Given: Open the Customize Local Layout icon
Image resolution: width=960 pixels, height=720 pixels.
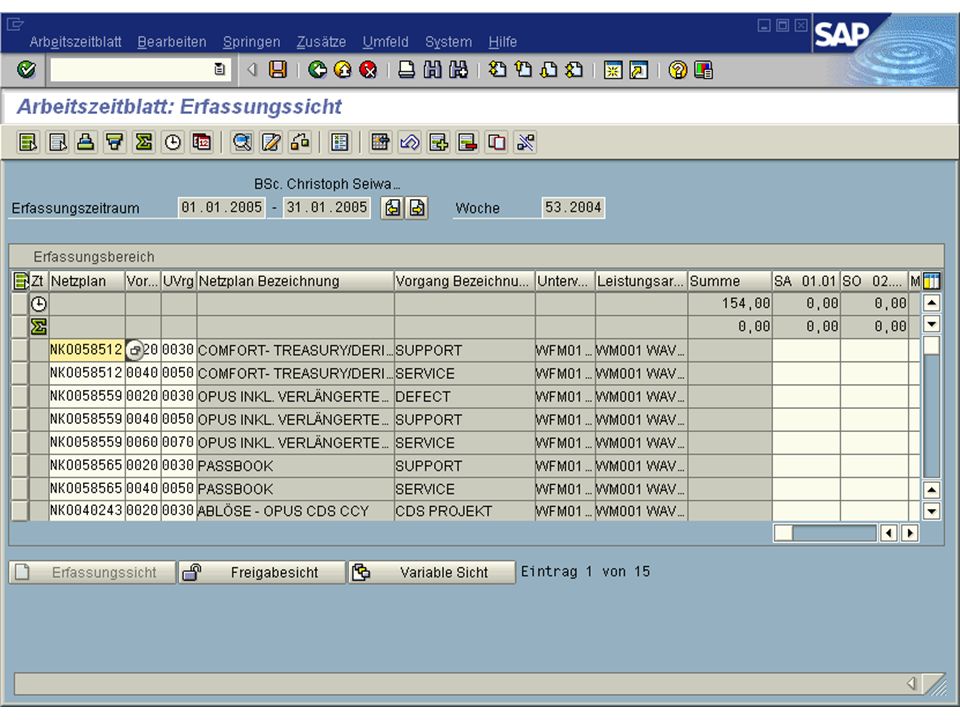Looking at the screenshot, I should pos(703,70).
